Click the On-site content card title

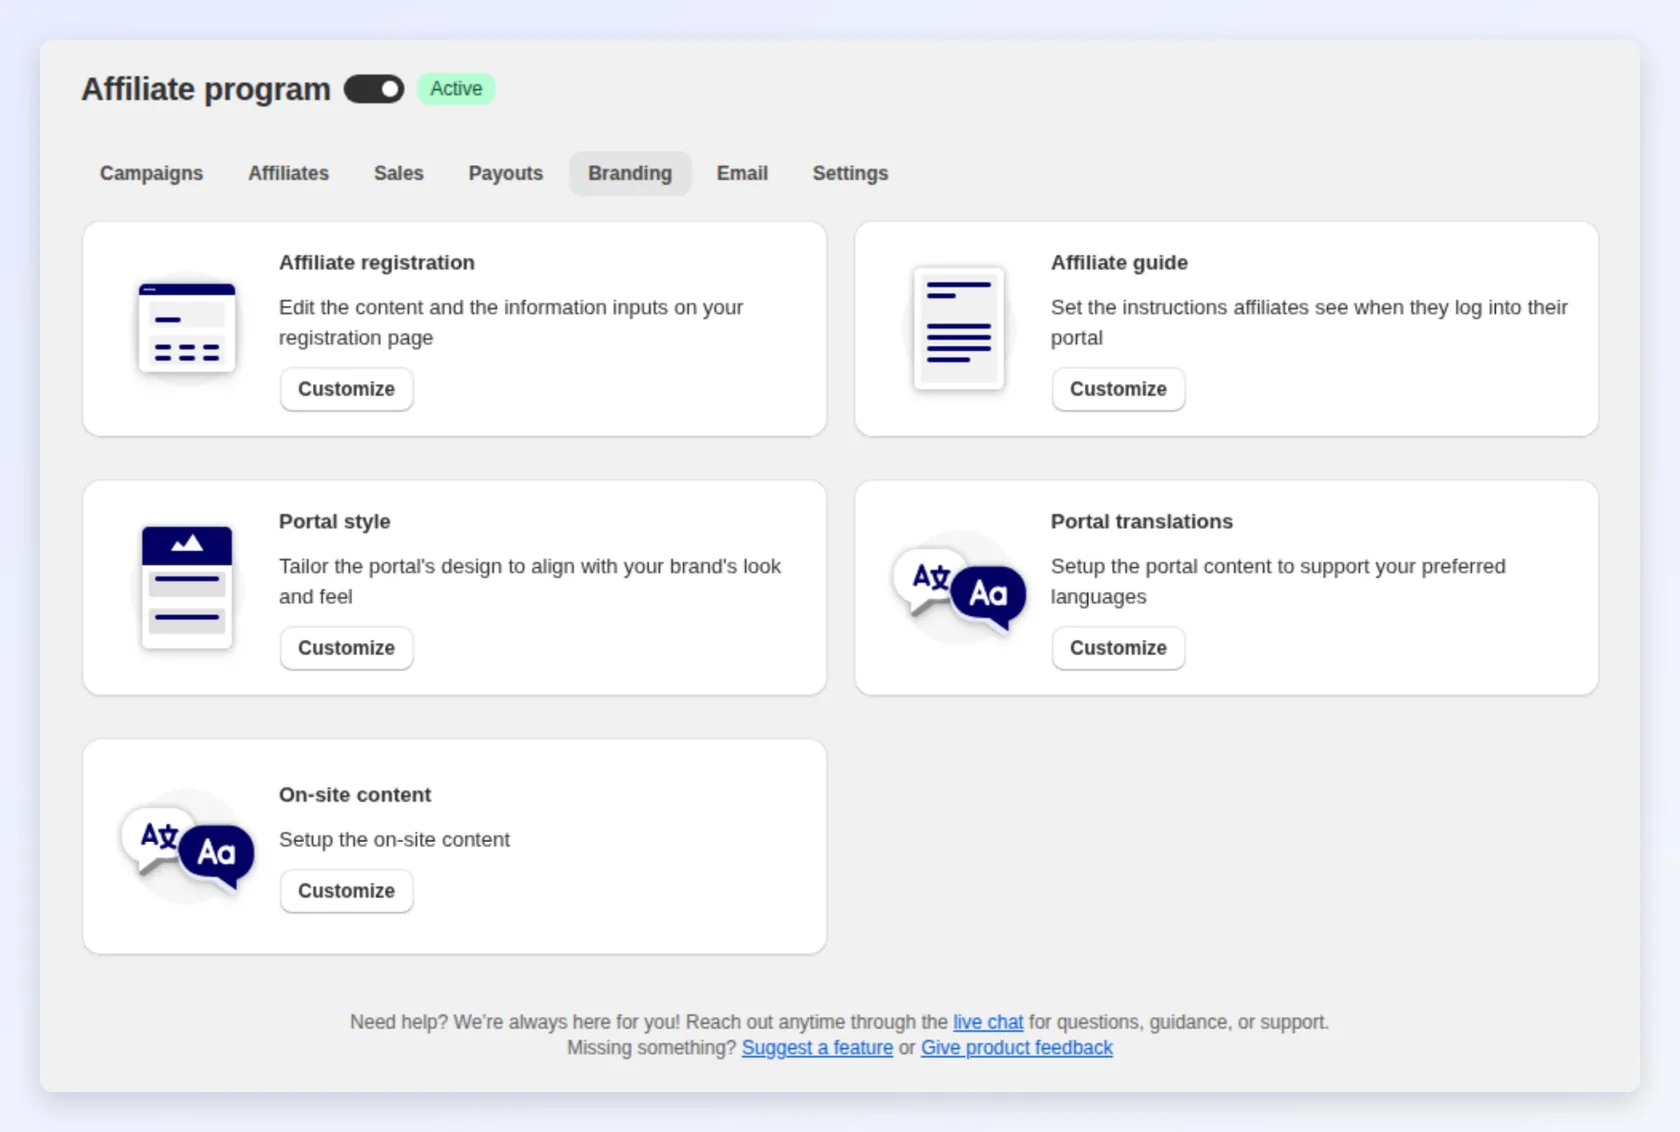click(355, 795)
